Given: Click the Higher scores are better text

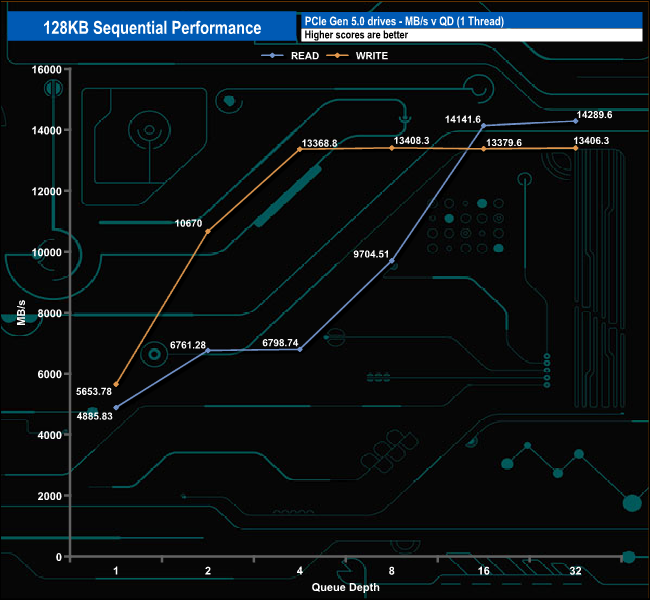Looking at the screenshot, I should click(x=356, y=35).
